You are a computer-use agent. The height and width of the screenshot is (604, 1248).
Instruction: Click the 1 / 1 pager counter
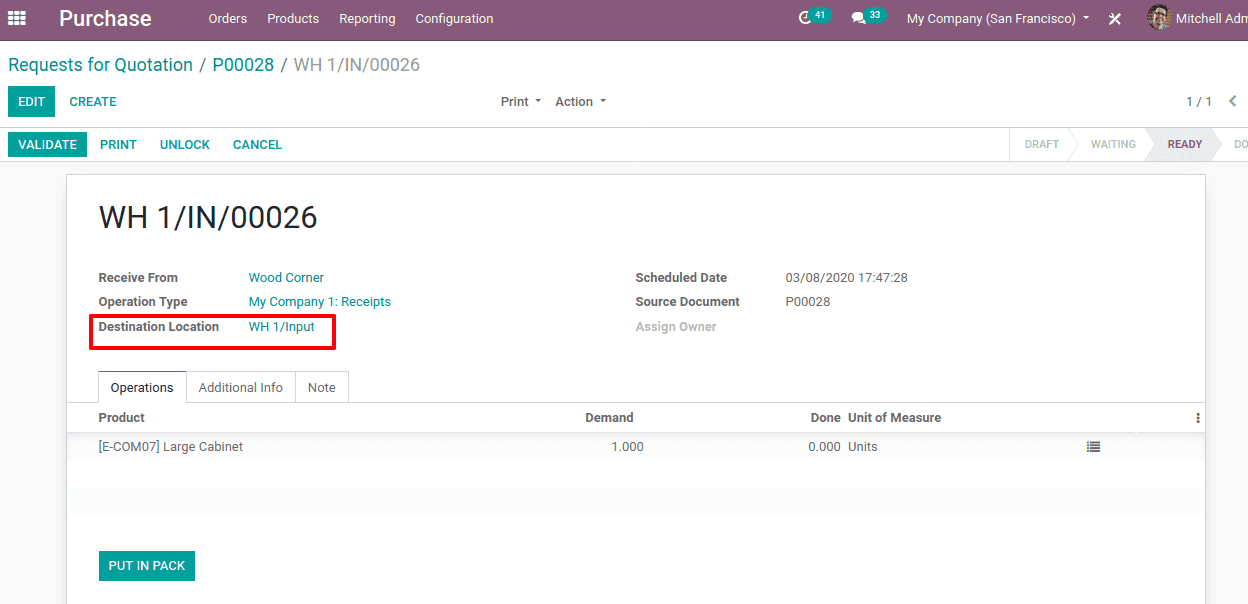point(1199,102)
